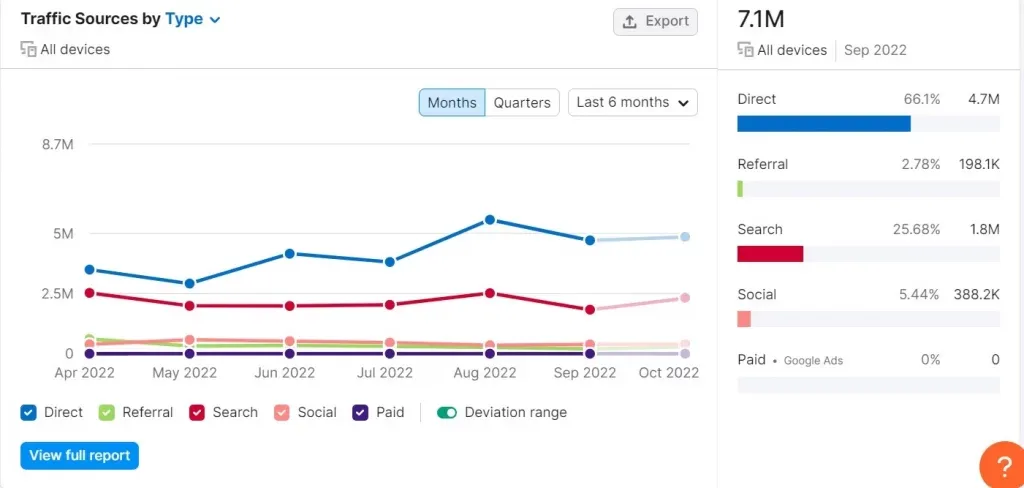
Task: Click the 66.1% Direct percentage
Action: coord(922,99)
